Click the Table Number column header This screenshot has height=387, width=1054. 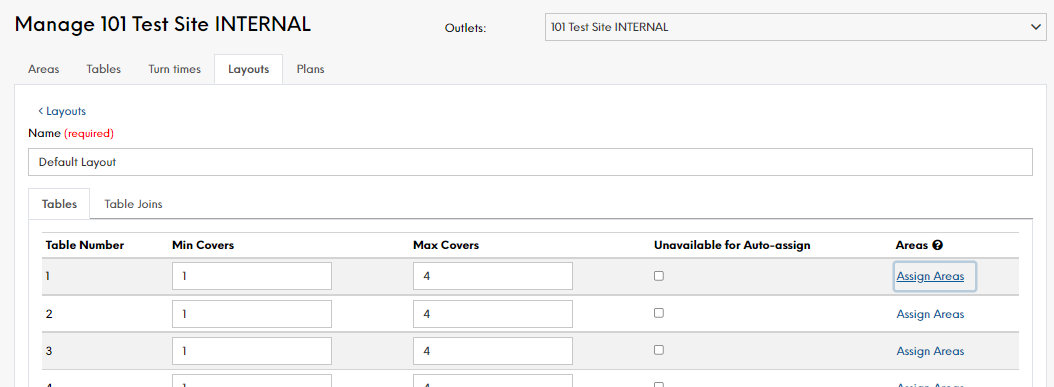(85, 245)
